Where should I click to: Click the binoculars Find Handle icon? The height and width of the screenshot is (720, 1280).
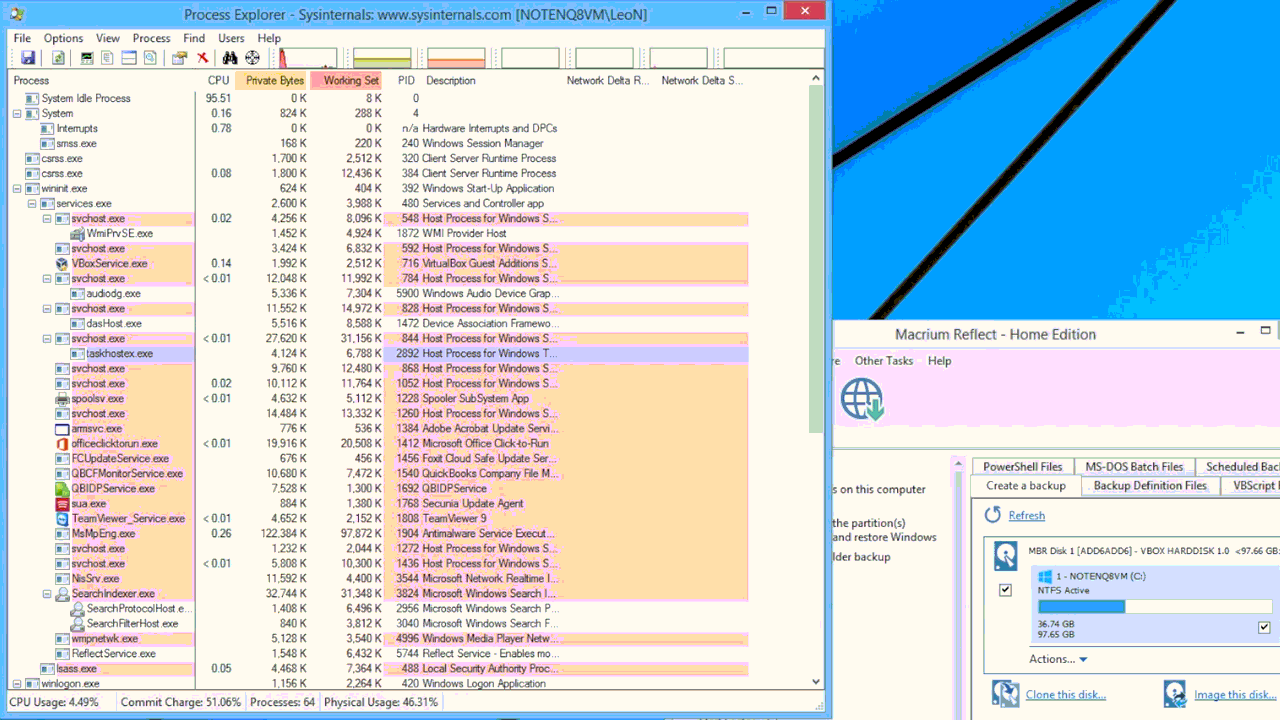click(x=230, y=58)
